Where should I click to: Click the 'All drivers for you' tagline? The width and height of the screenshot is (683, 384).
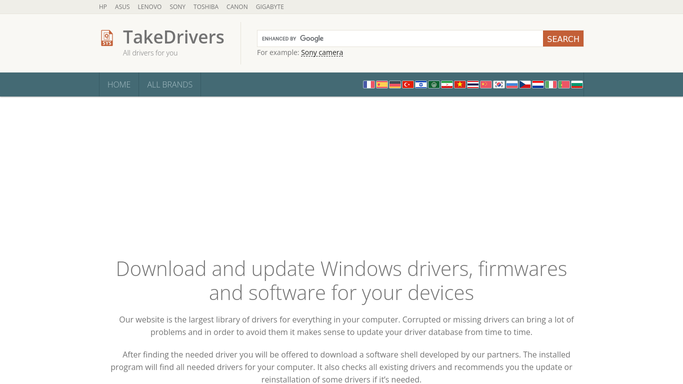pos(150,53)
